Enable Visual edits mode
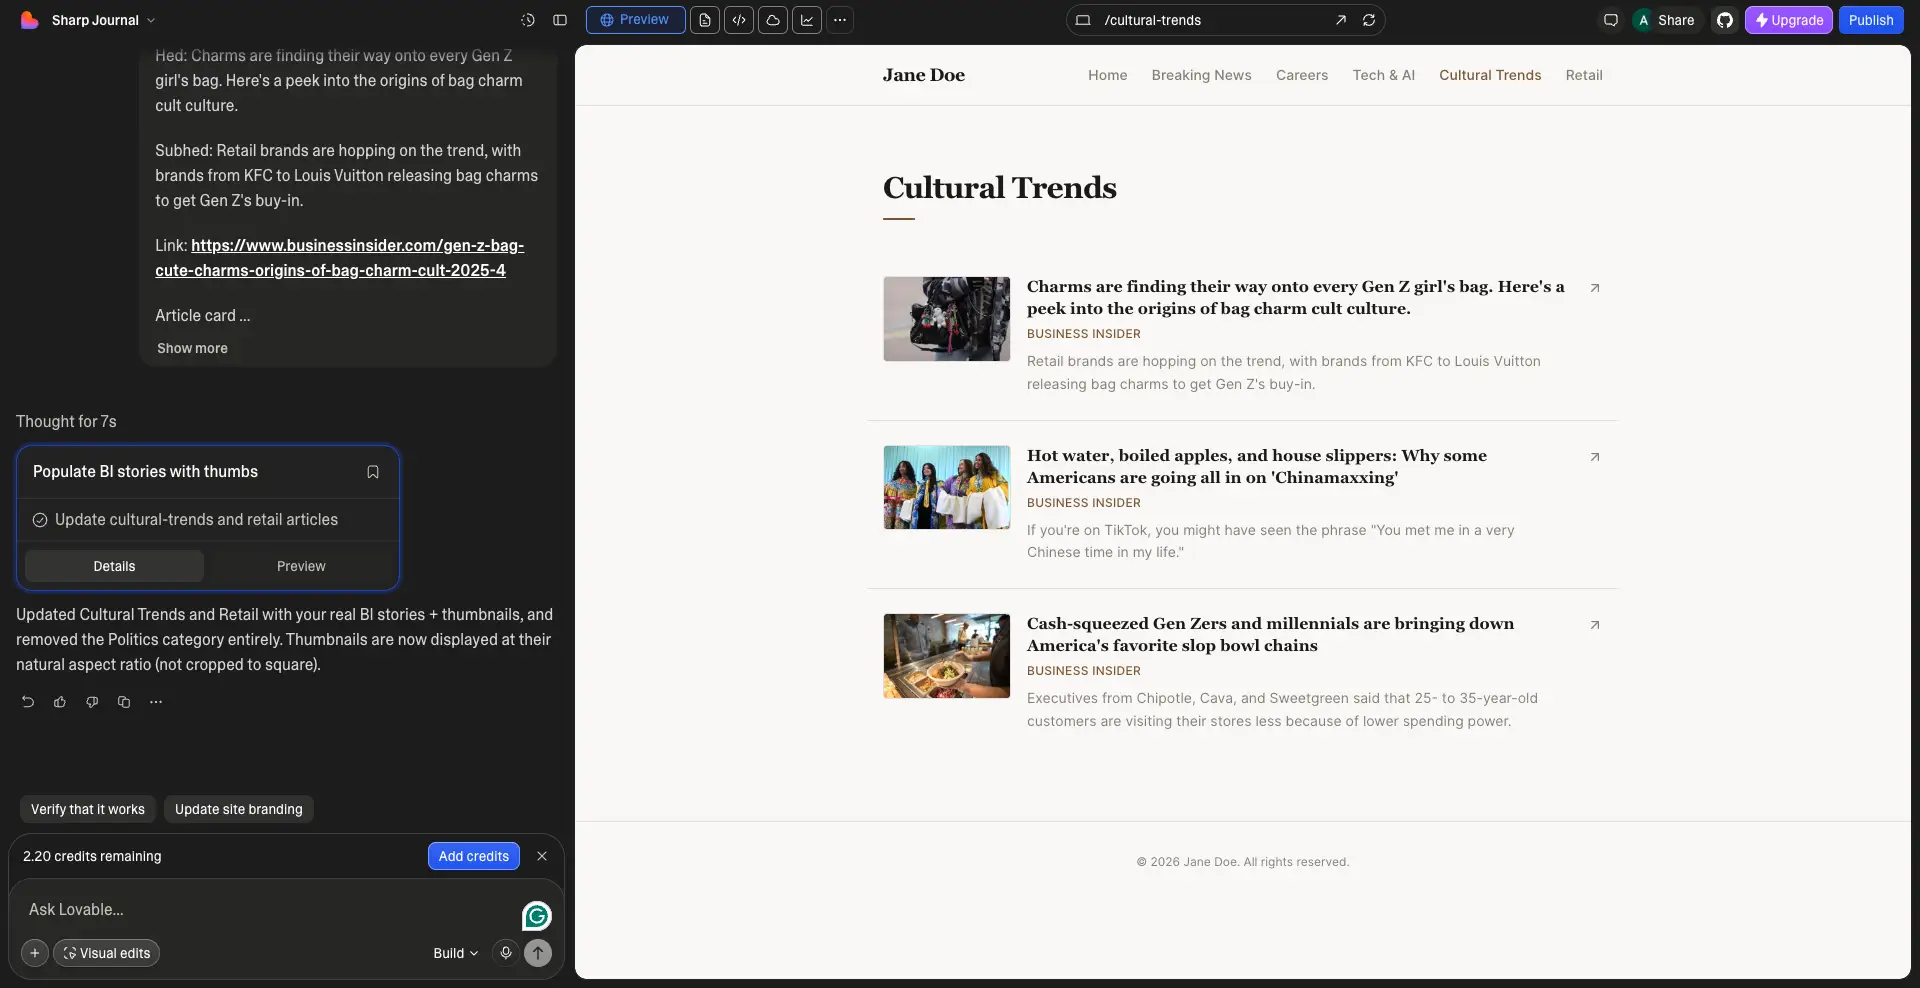The image size is (1920, 988). pos(107,953)
